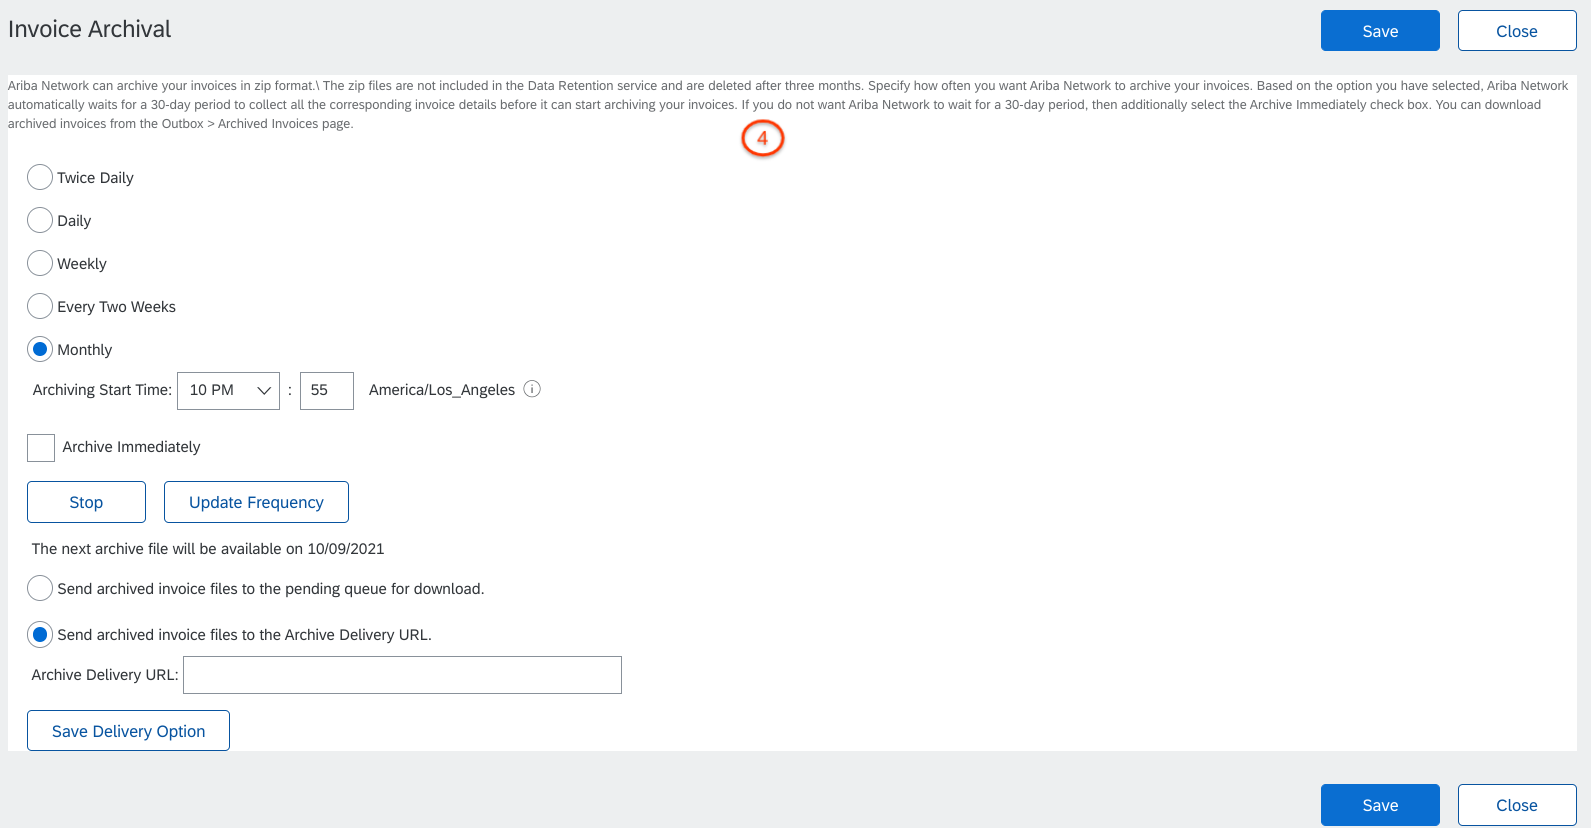Image resolution: width=1591 pixels, height=831 pixels.
Task: Click the top Close button
Action: 1517,31
